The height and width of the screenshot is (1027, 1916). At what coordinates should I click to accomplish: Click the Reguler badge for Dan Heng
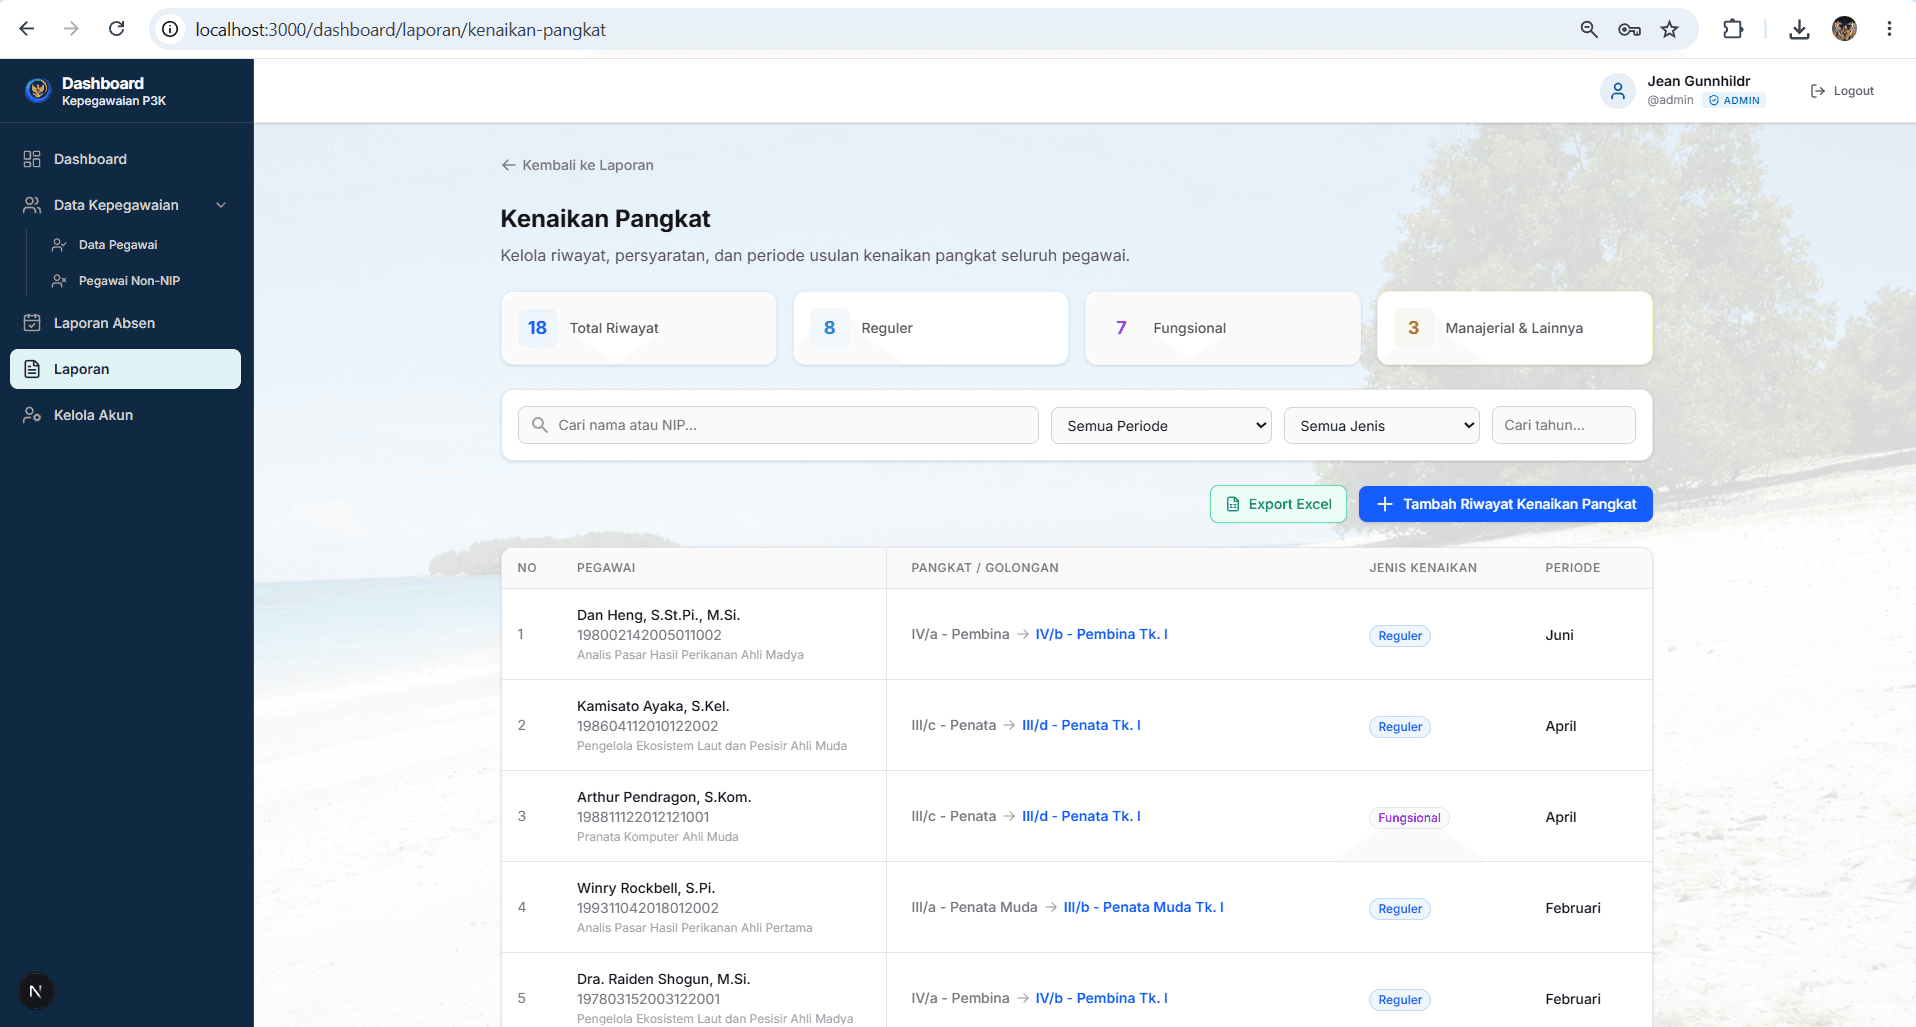[1399, 636]
